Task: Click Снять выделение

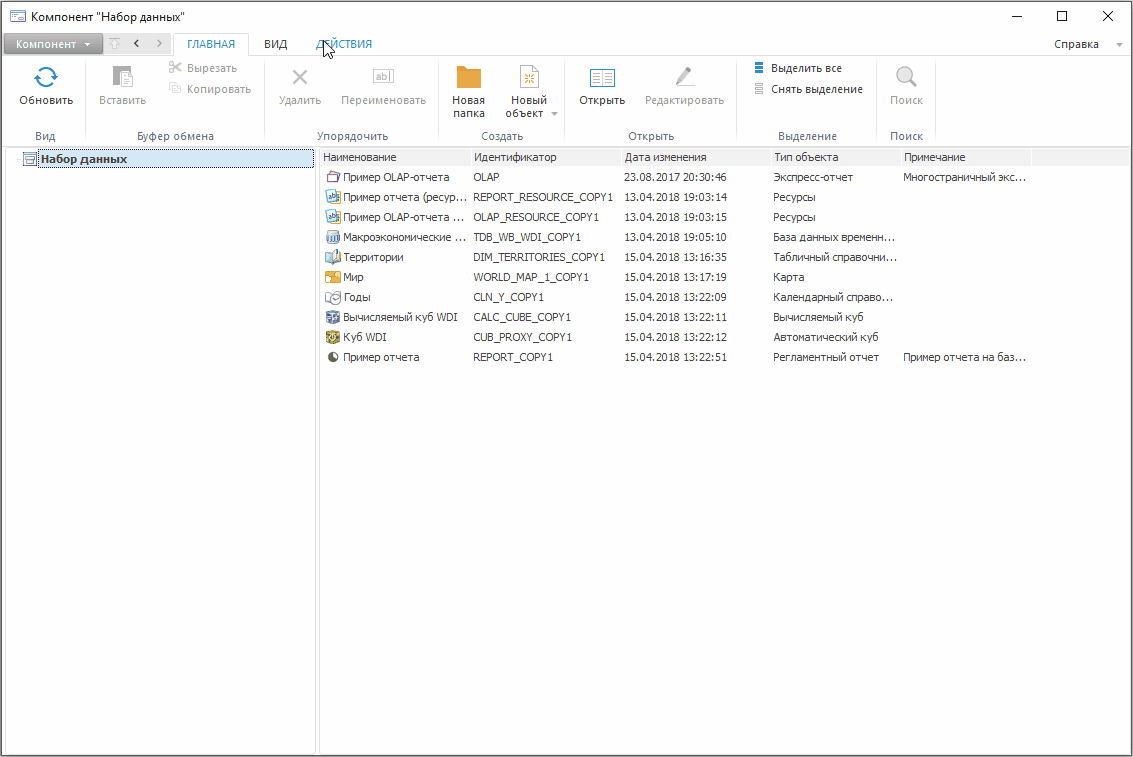Action: [809, 89]
